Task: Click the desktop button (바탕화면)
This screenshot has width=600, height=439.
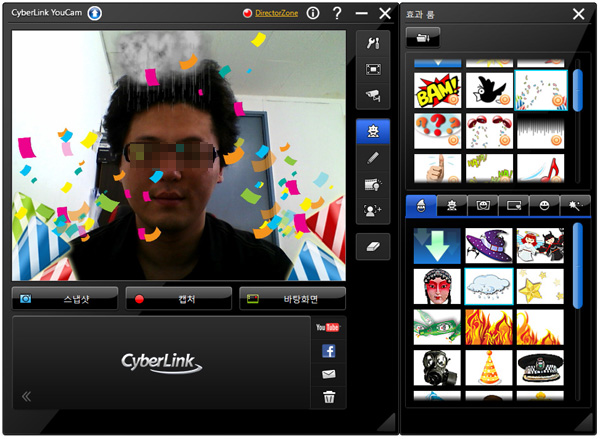Action: pyautogui.click(x=292, y=299)
